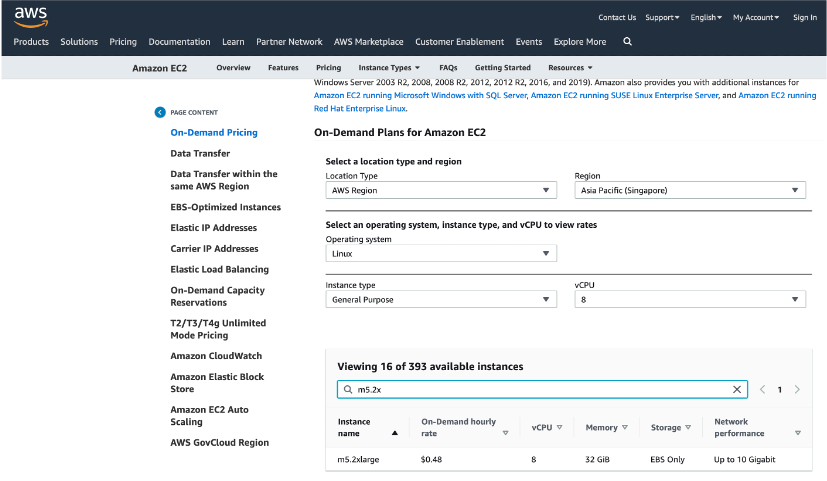Expand Resources submenu
827x481 pixels.
tap(570, 68)
